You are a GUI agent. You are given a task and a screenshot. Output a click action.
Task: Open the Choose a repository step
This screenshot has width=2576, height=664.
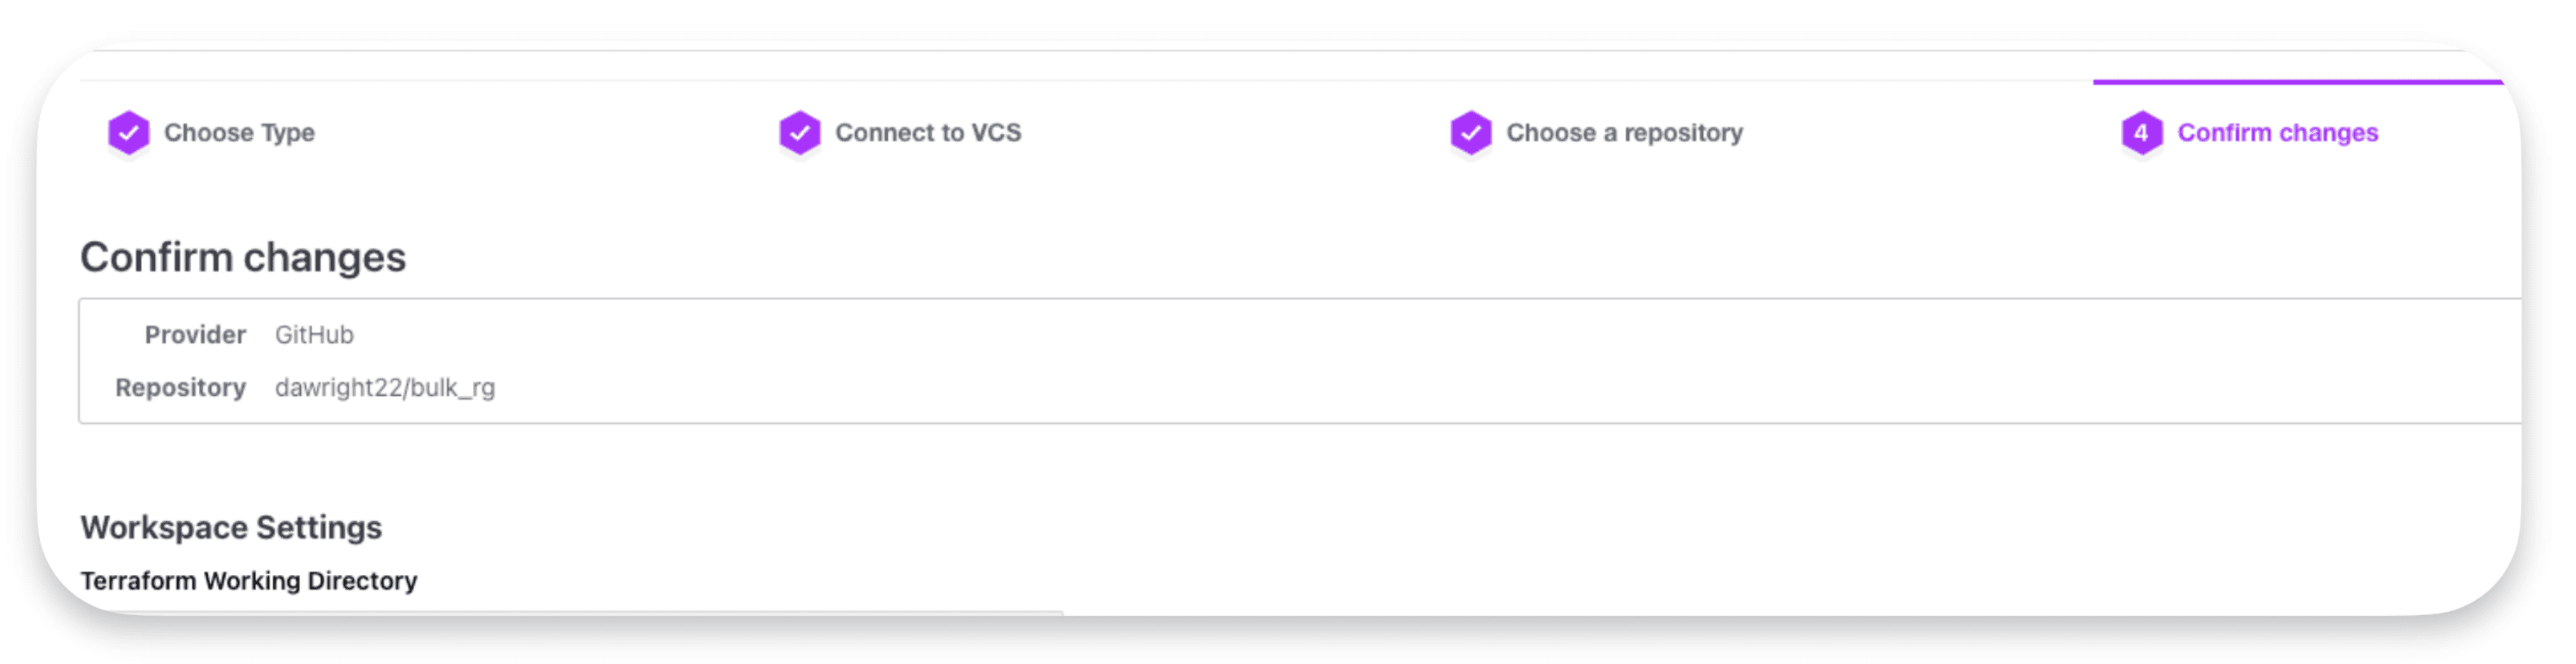click(1624, 133)
